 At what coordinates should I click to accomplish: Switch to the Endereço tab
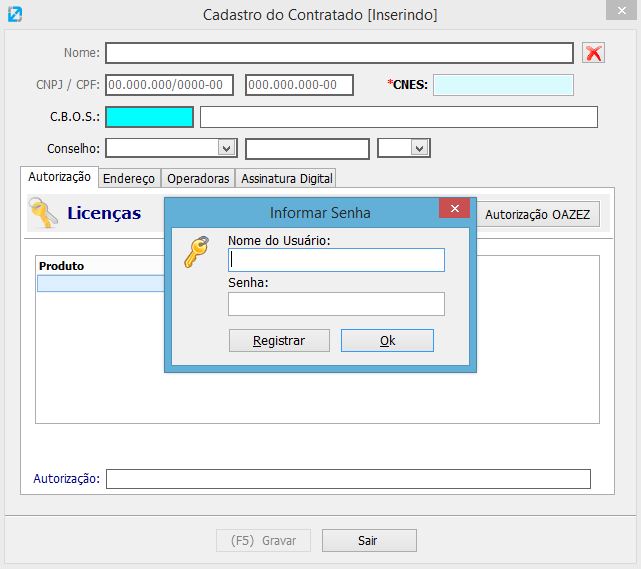129,179
